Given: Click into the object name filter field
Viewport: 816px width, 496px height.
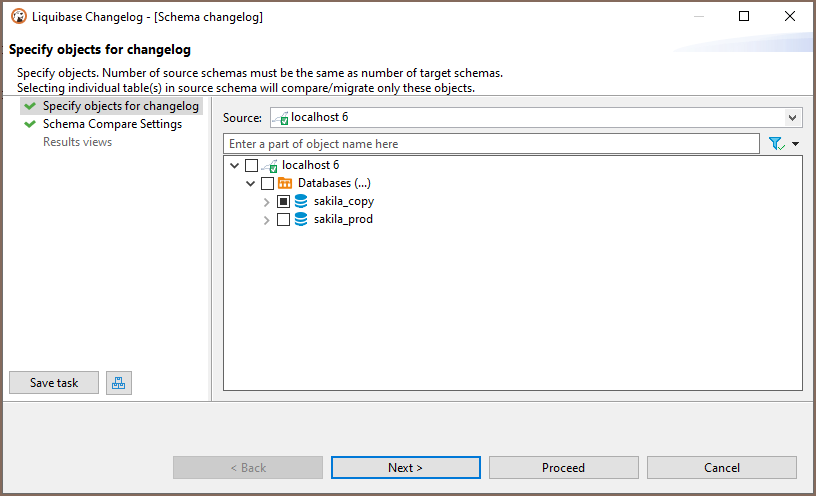Looking at the screenshot, I should click(x=490, y=144).
